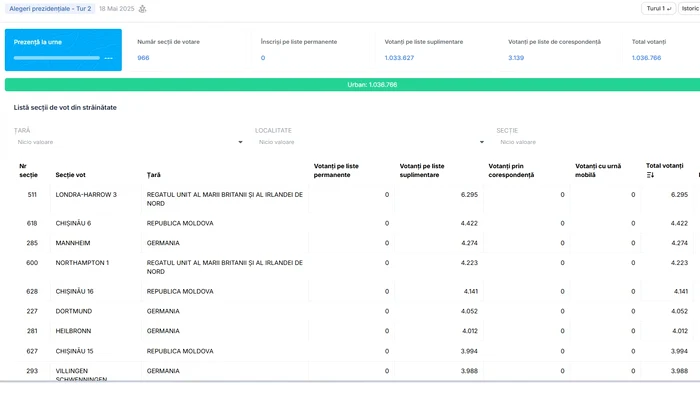Open the Turul 1 button

(658, 8)
